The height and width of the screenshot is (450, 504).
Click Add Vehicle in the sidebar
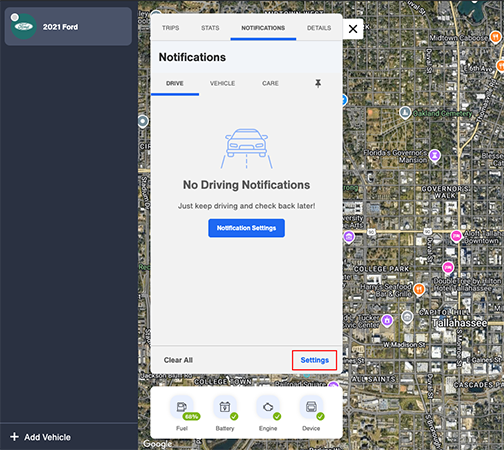(40, 437)
